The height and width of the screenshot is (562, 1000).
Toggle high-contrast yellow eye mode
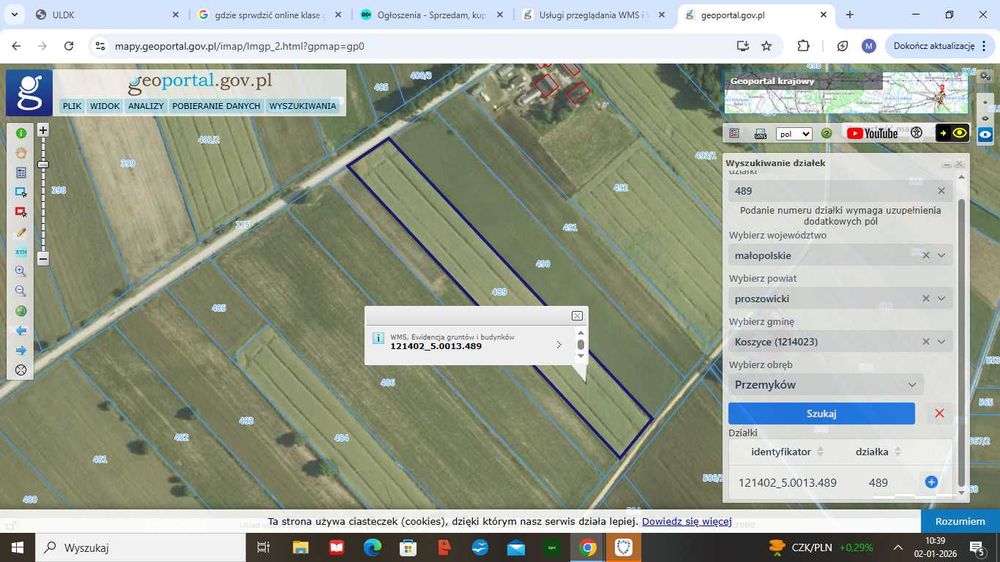click(952, 133)
